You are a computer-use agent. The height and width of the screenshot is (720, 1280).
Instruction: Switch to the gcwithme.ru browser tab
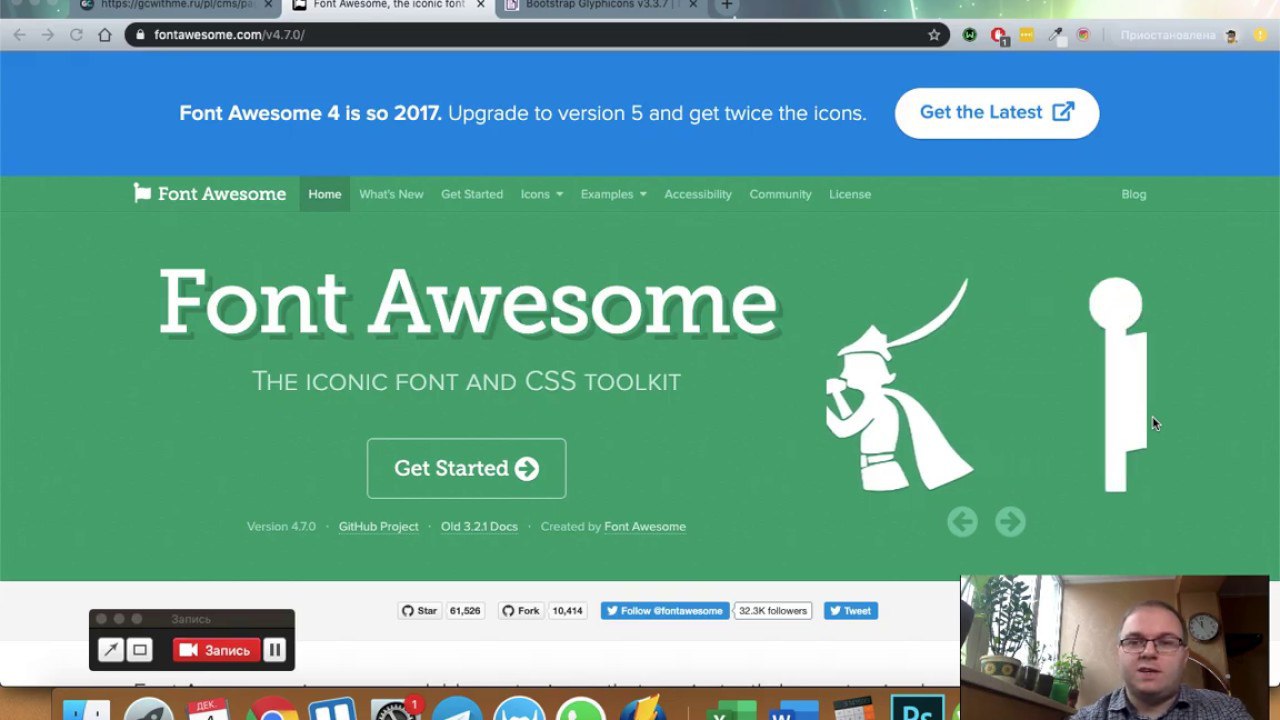(176, 5)
